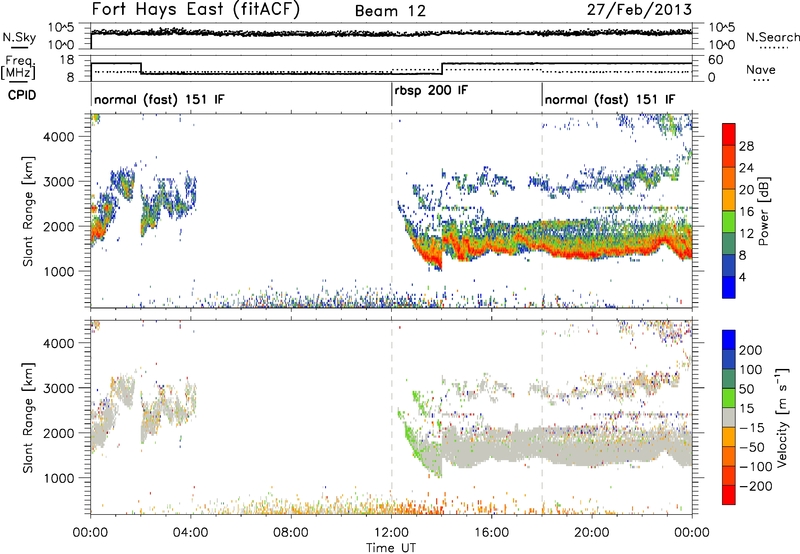Image resolution: width=800 pixels, height=554 pixels.
Task: Click the 'Power [dB]' colorbar label
Action: [x=763, y=211]
